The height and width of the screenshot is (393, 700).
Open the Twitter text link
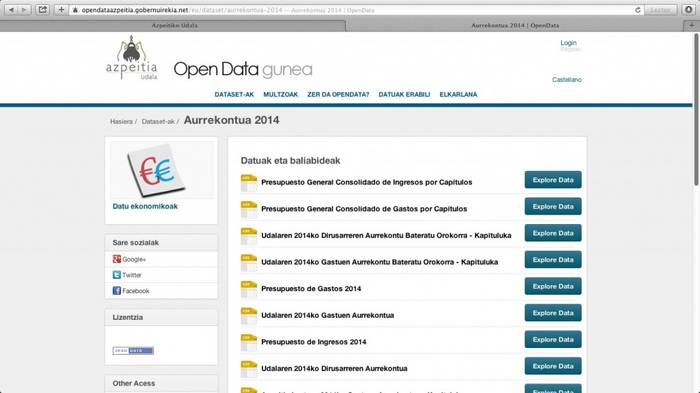click(132, 275)
